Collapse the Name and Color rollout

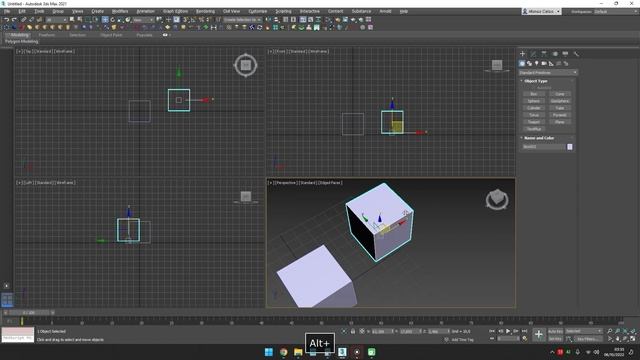[538, 138]
